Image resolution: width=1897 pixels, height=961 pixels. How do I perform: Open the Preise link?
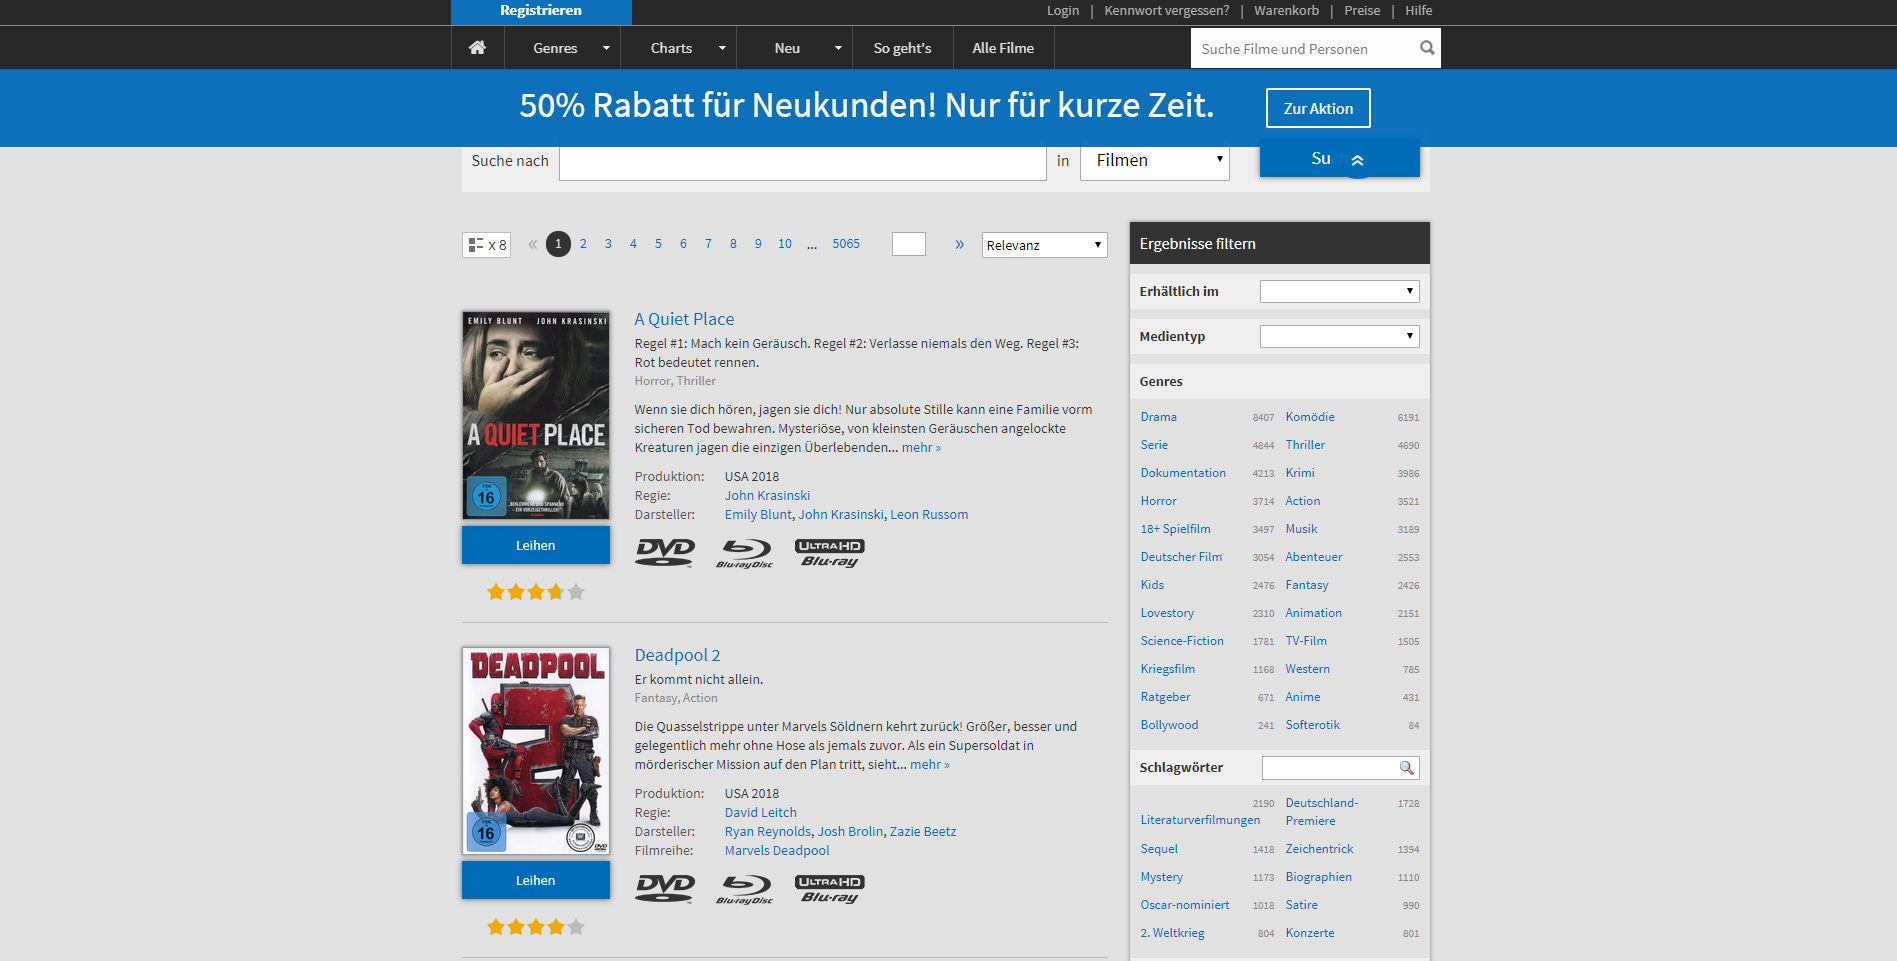(x=1362, y=11)
